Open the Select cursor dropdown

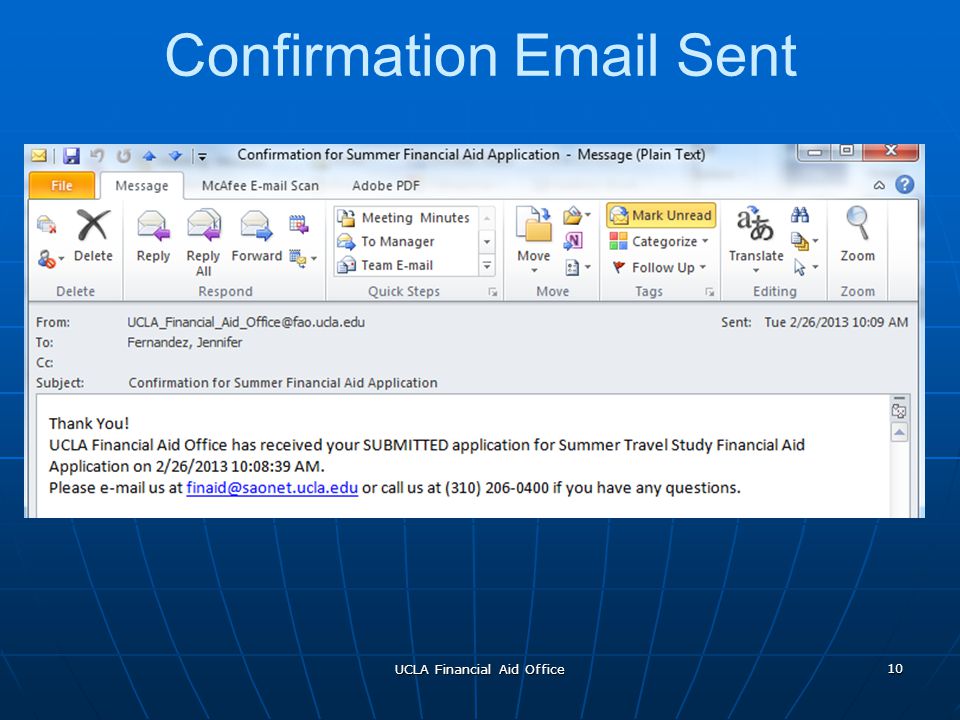tap(806, 267)
